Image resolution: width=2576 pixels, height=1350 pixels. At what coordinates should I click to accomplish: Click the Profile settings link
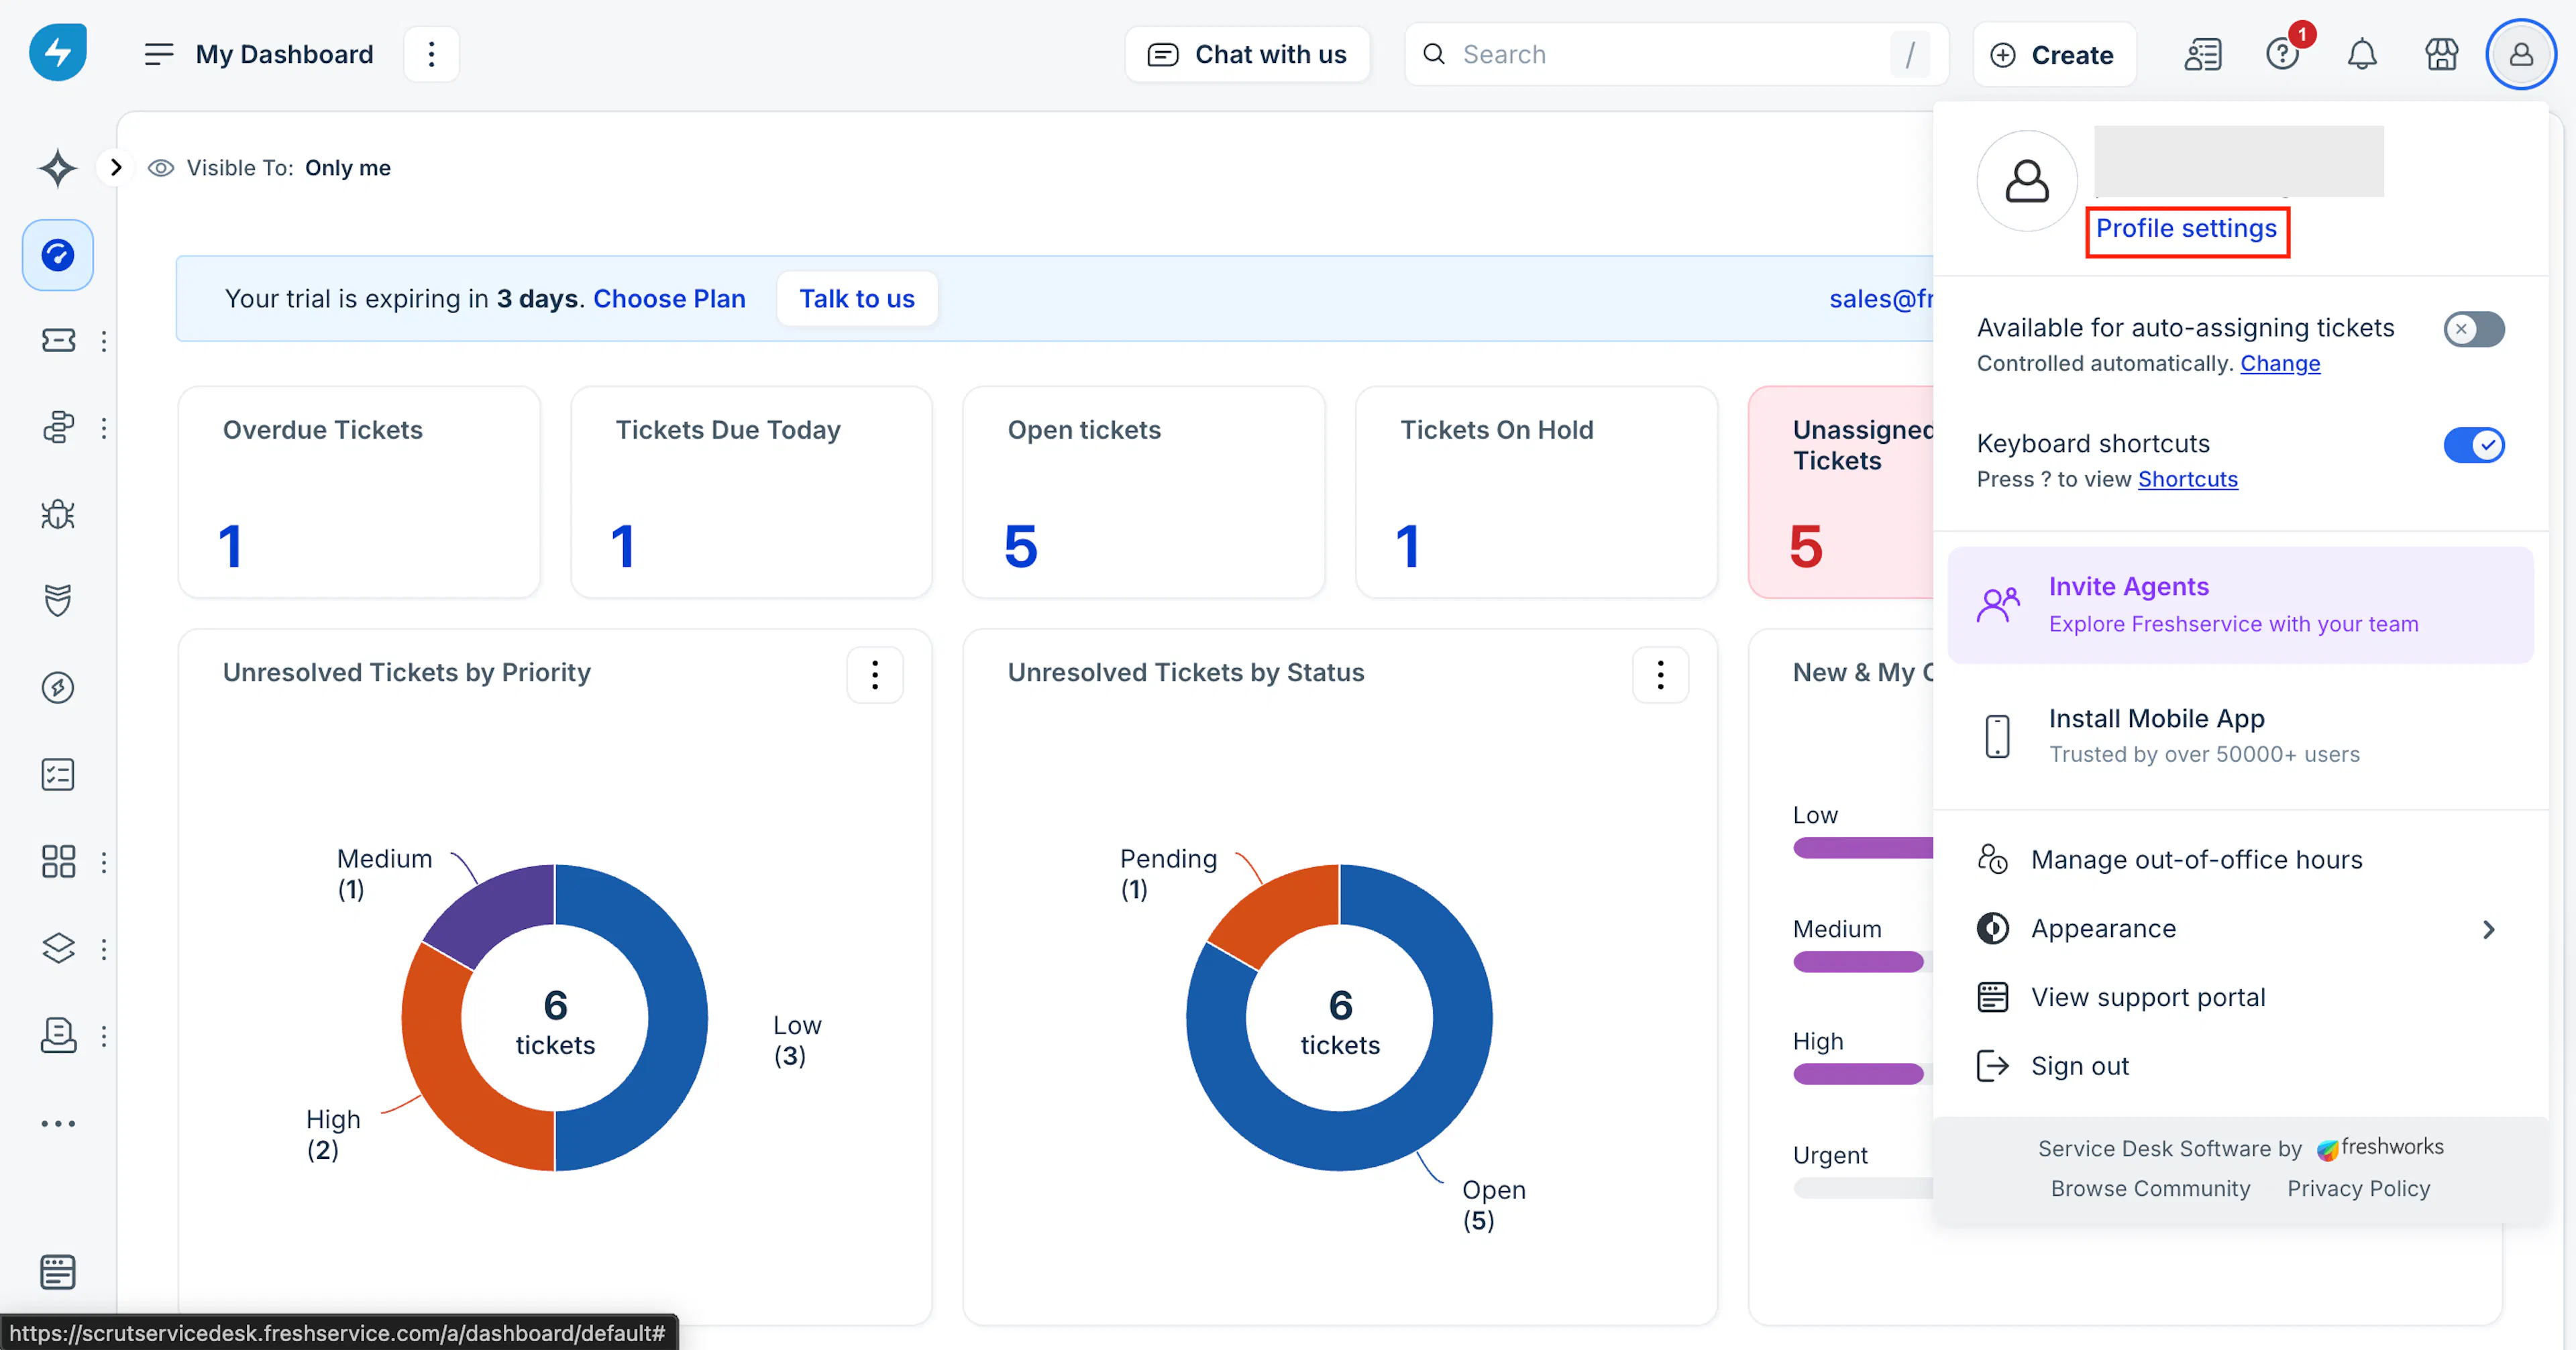click(2186, 229)
